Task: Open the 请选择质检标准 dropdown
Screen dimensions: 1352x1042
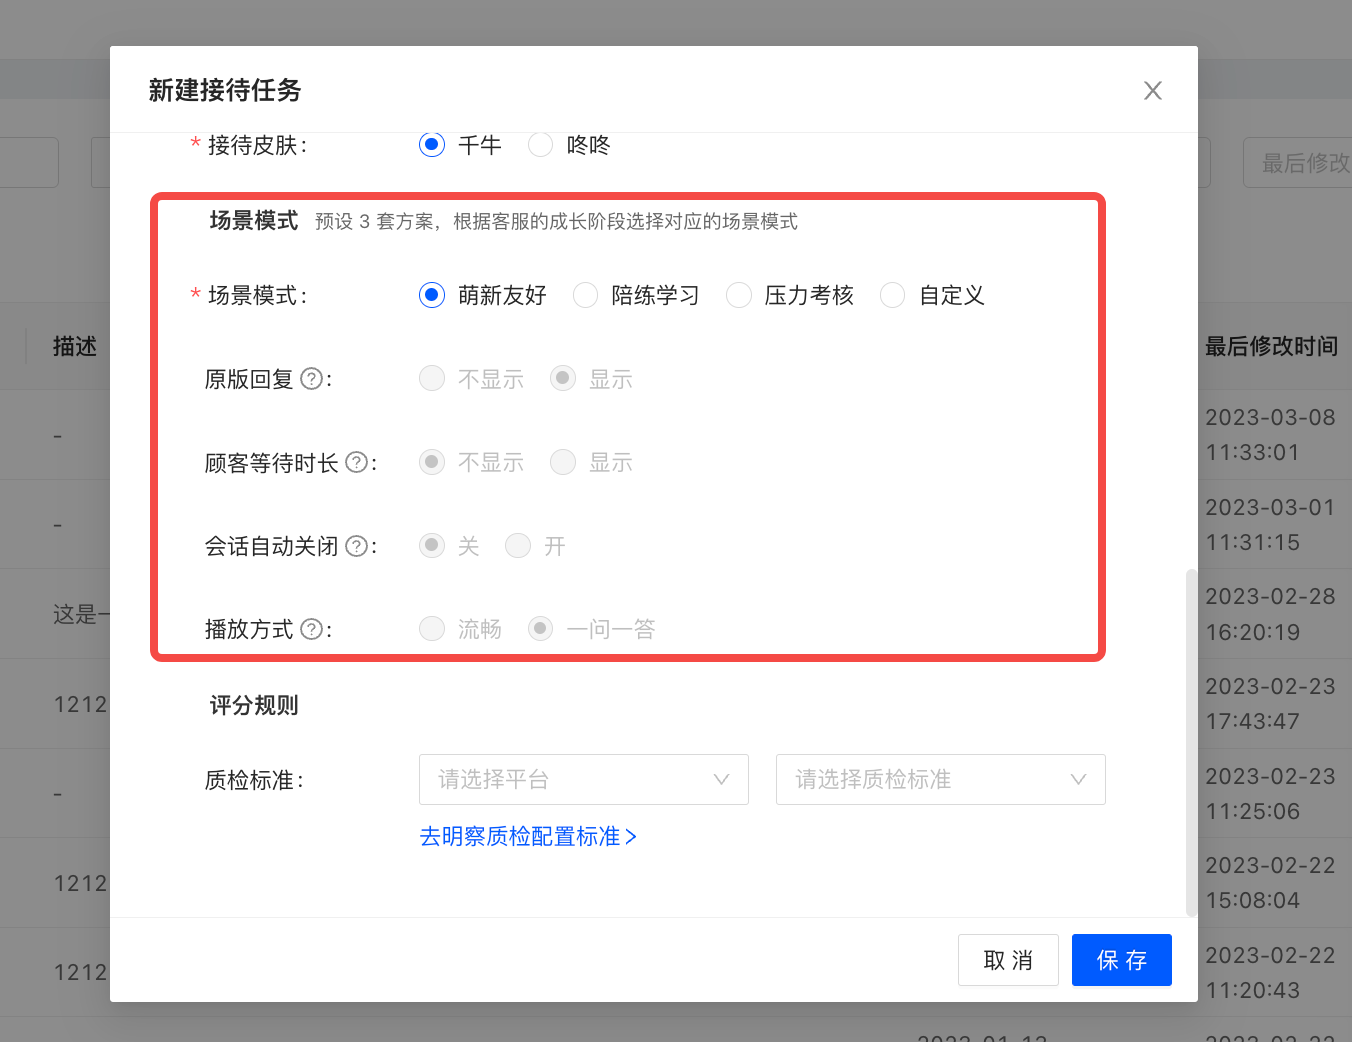Action: [x=941, y=779]
